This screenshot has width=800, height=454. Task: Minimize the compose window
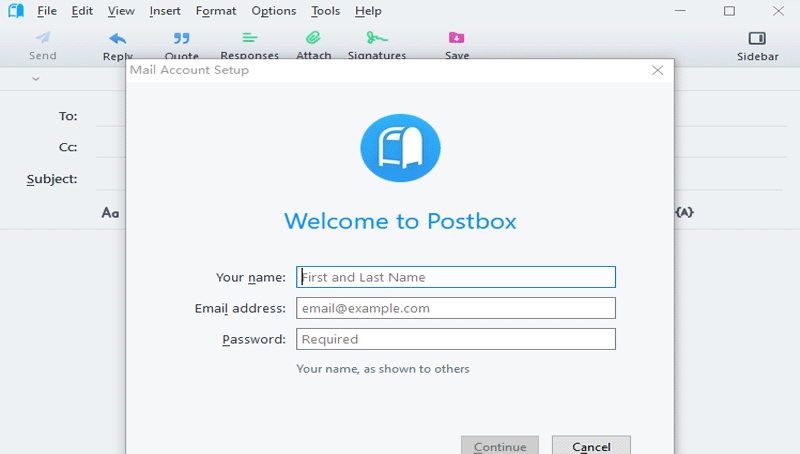click(680, 11)
